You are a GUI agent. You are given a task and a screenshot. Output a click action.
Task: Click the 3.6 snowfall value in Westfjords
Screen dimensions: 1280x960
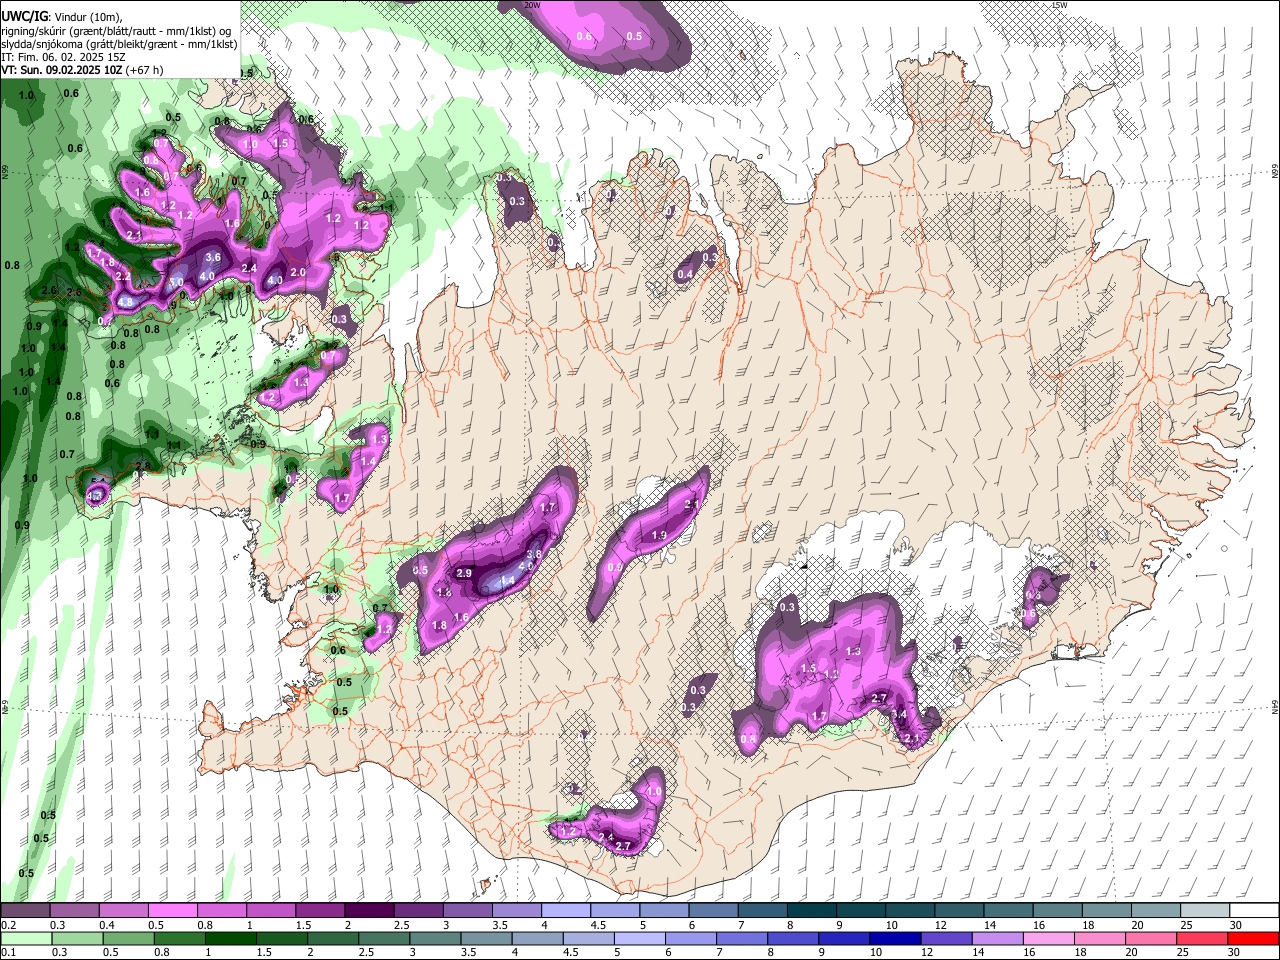click(x=212, y=257)
